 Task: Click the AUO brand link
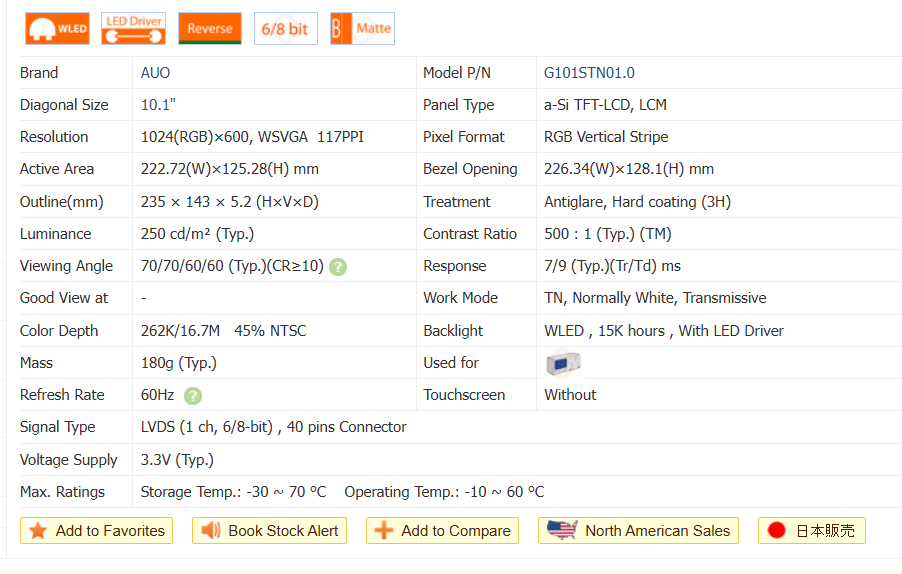[x=156, y=73]
